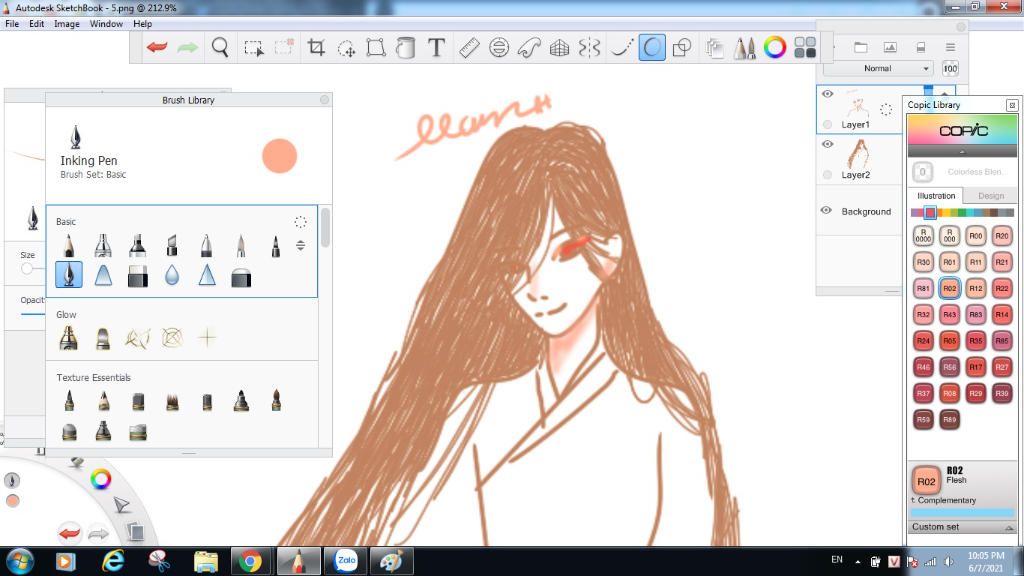This screenshot has height=576, width=1024.
Task: Open the Color Editor wheel in toolbar
Action: click(x=775, y=48)
